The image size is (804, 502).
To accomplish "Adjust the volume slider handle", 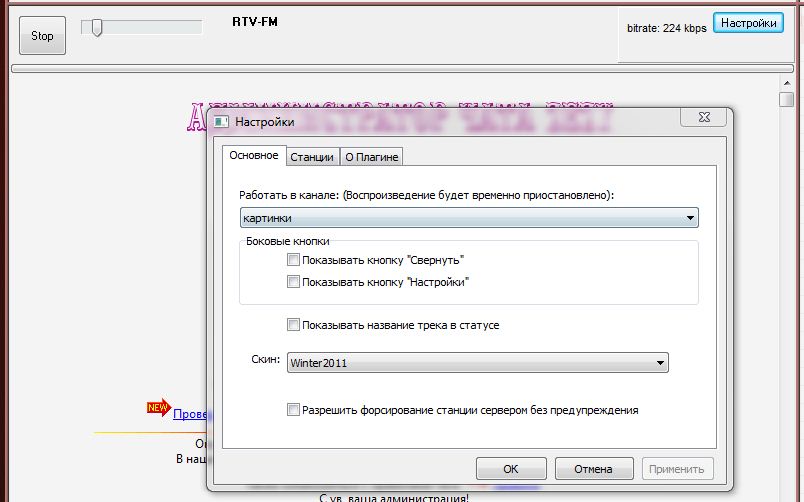I will tap(96, 28).
